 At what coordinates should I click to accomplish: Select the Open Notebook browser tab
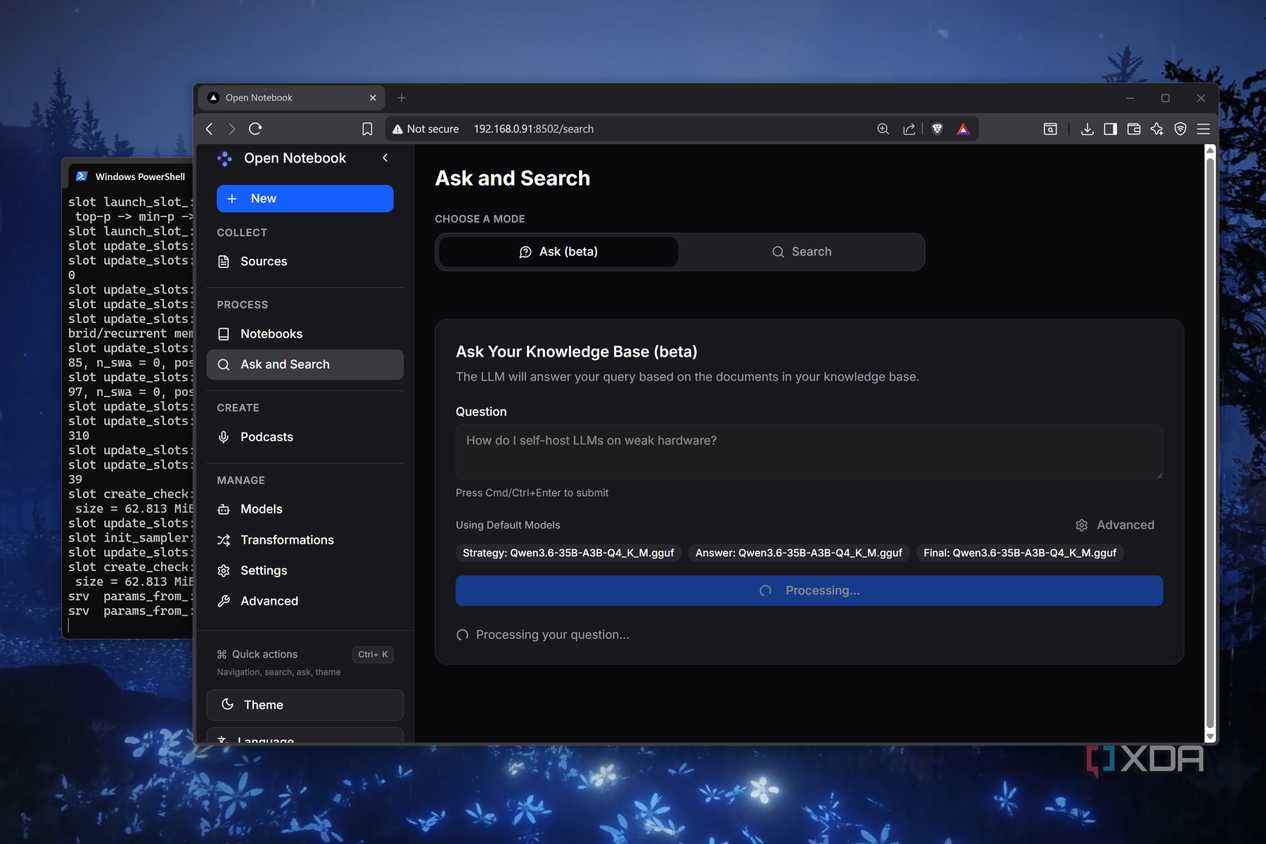click(x=291, y=98)
